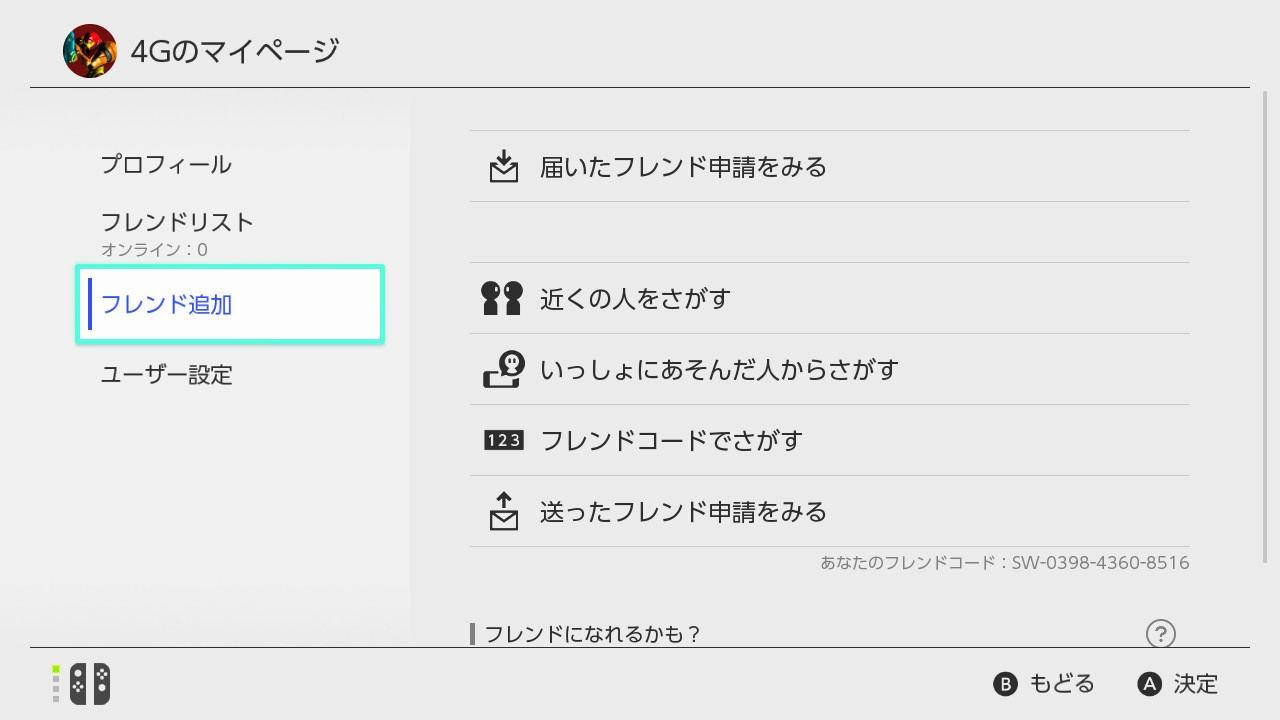Click the outbox icon for sent requests
Screen dimensions: 1280x720
pyautogui.click(x=504, y=511)
